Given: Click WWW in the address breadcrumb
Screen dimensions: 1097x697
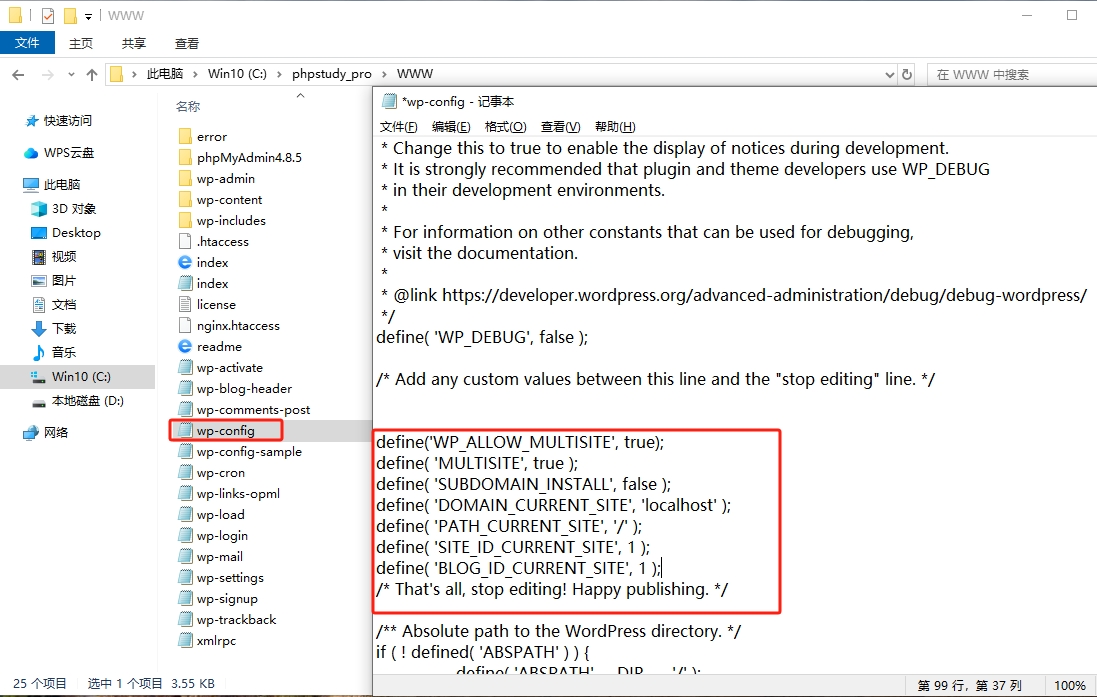Looking at the screenshot, I should (x=415, y=73).
